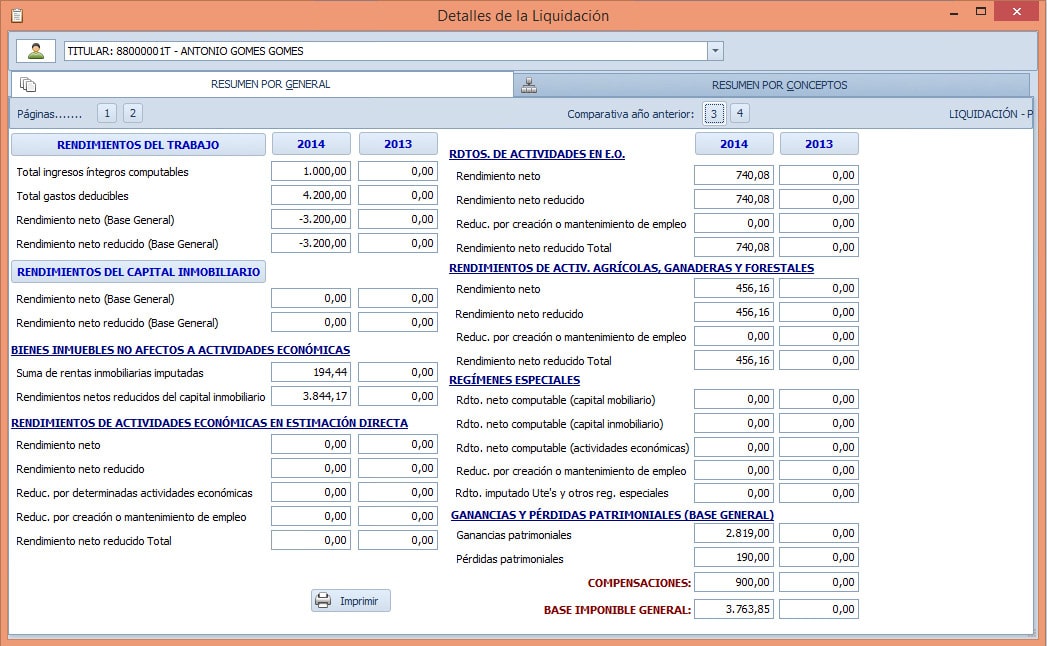The width and height of the screenshot is (1047, 646).
Task: Click the clipboard app icon in the title bar
Action: pos(17,15)
